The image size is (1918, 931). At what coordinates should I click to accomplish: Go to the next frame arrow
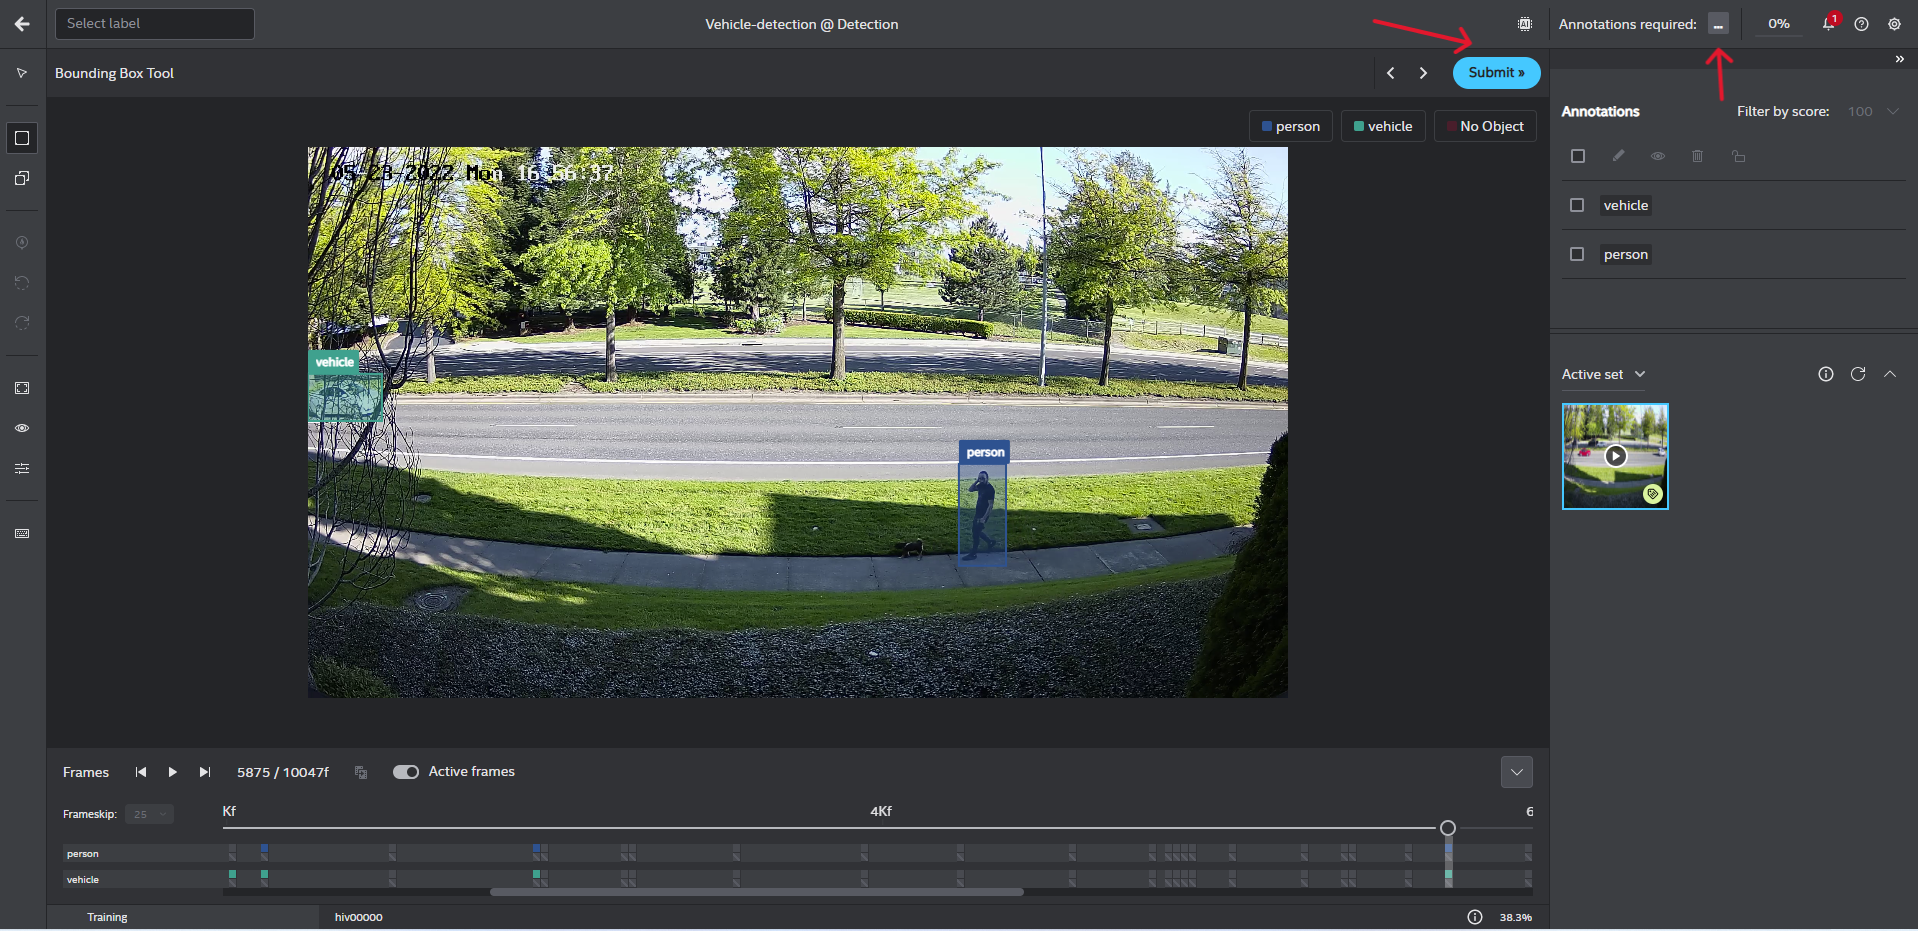click(x=1423, y=73)
